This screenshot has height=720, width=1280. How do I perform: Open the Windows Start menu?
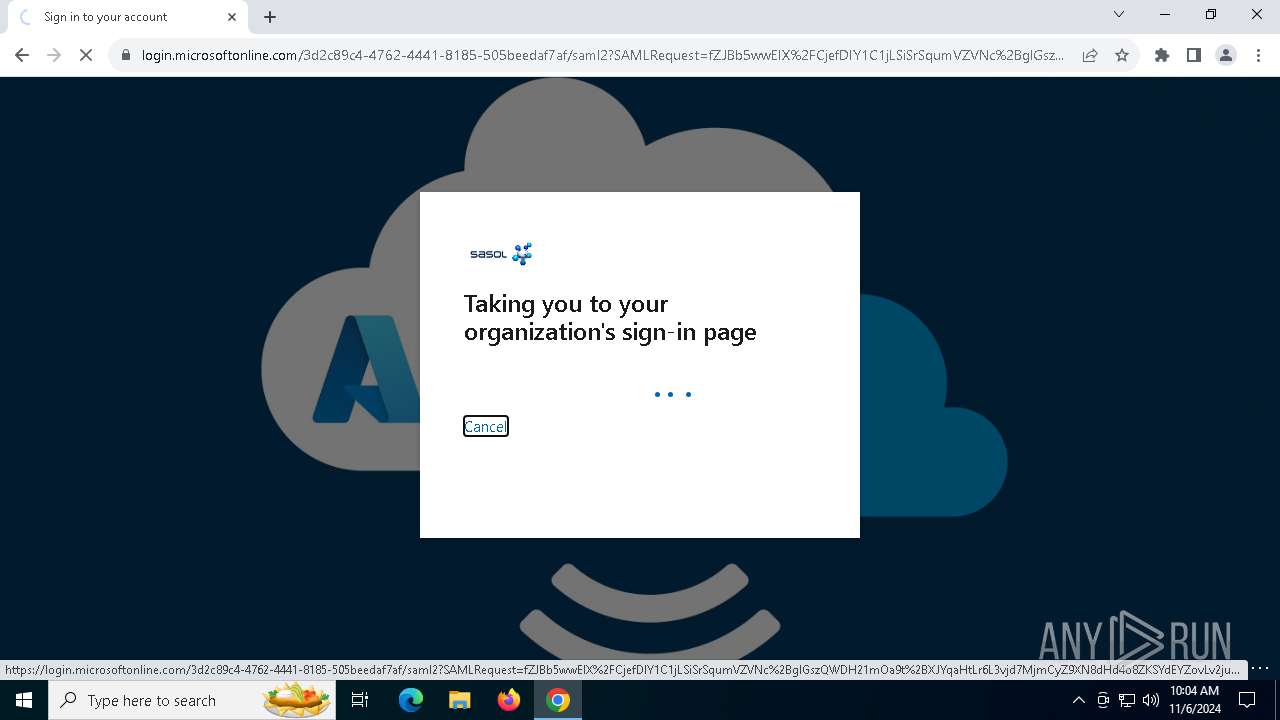[x=24, y=700]
